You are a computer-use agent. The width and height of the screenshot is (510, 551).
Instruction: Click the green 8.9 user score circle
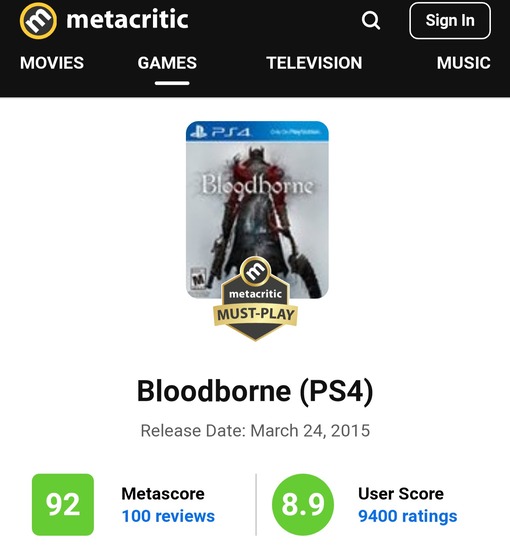(303, 505)
